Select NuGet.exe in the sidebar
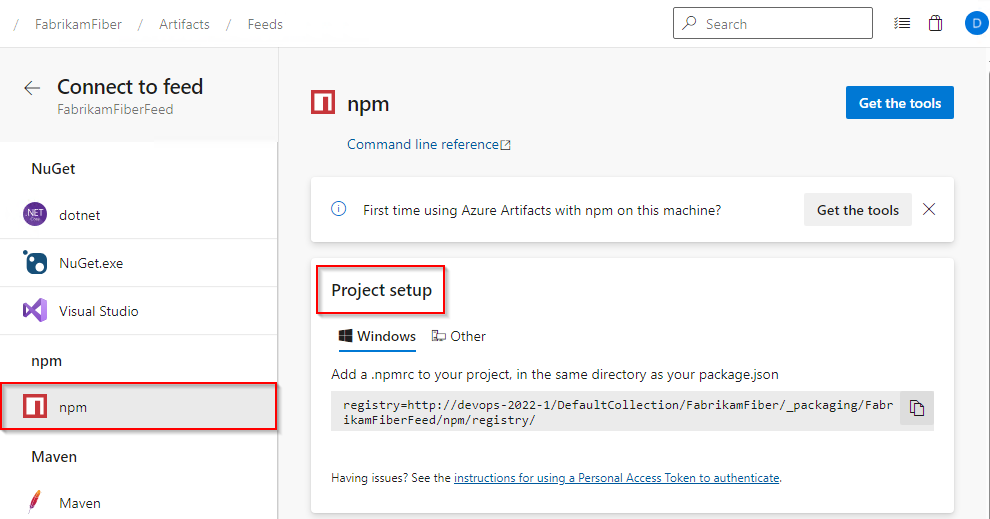The height and width of the screenshot is (519, 990). click(139, 263)
